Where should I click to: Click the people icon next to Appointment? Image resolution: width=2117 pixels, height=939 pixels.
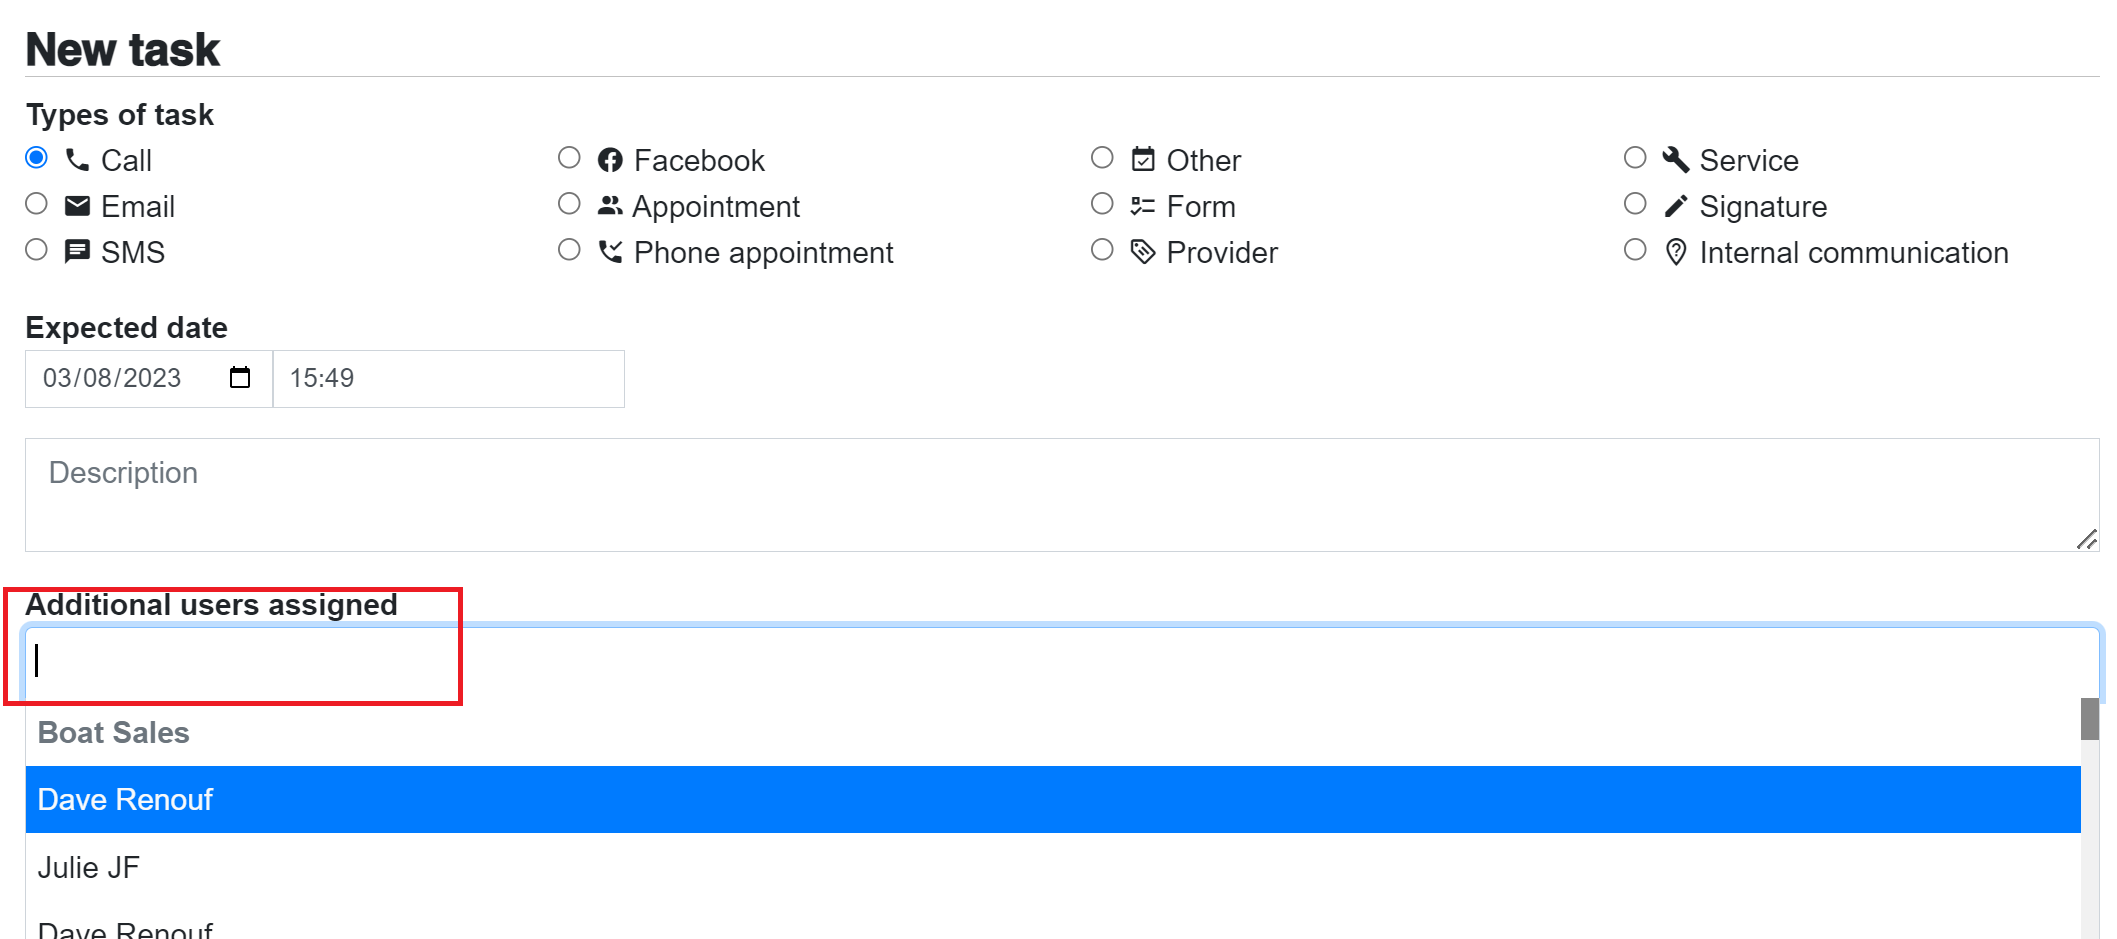coord(610,205)
